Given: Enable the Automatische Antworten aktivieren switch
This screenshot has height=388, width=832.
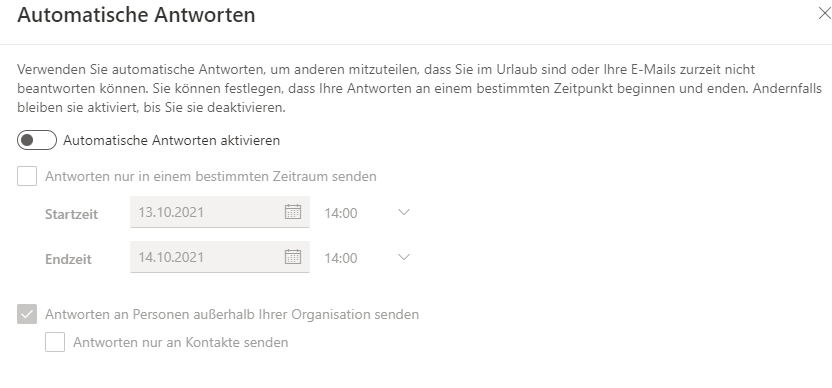Looking at the screenshot, I should tap(37, 140).
